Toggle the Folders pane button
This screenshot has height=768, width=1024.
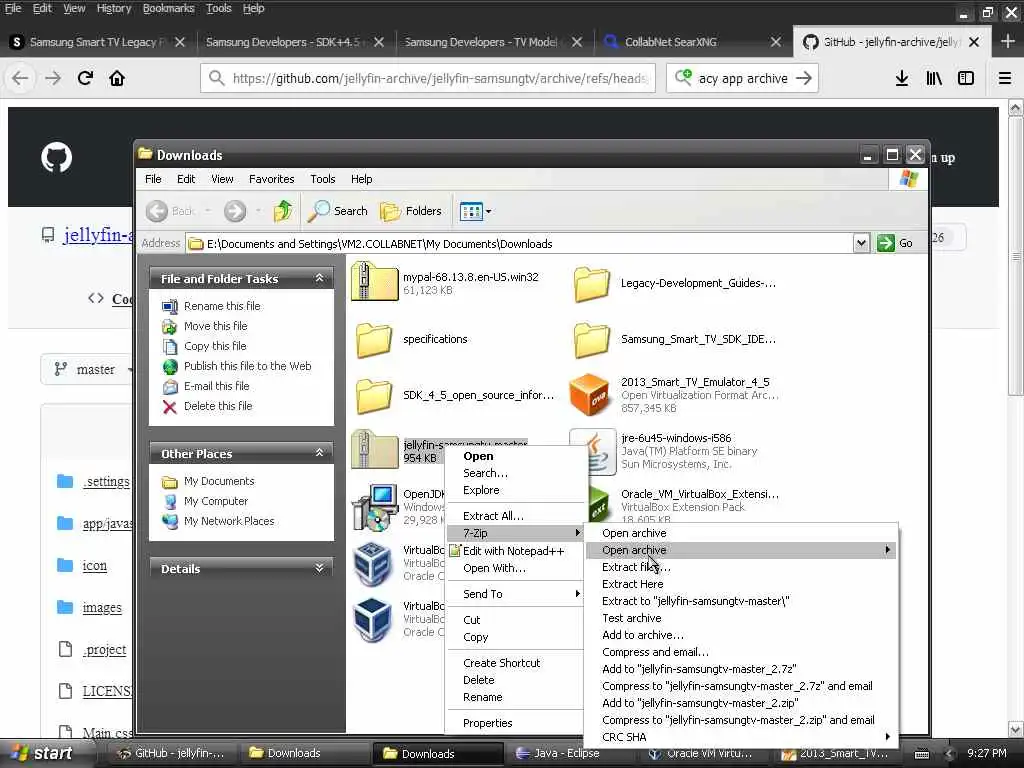(x=411, y=211)
